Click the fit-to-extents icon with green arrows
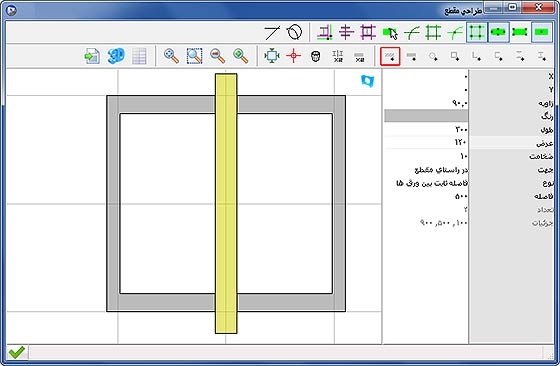Image resolution: width=560 pixels, height=366 pixels. (271, 56)
